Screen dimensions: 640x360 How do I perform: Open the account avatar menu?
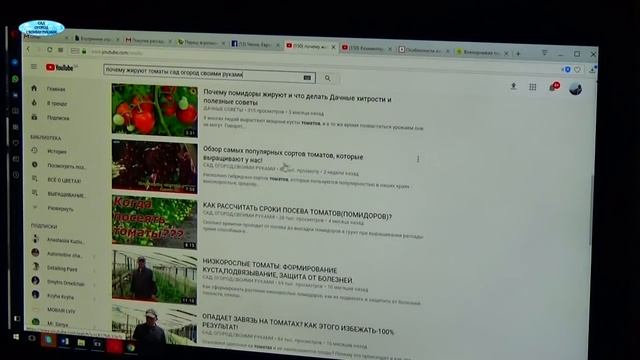point(576,89)
